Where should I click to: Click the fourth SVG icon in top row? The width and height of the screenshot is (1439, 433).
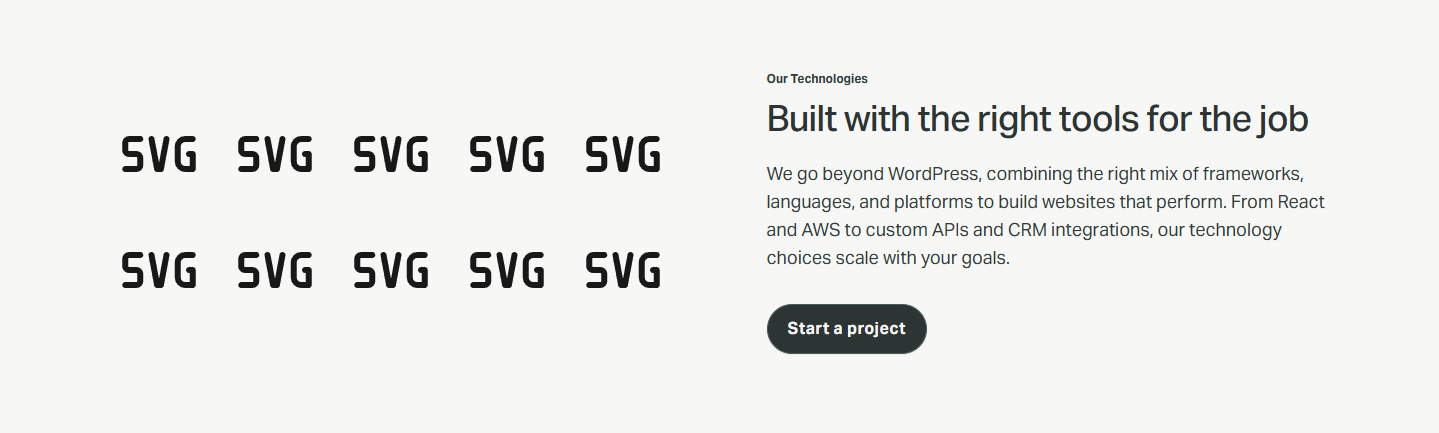[x=507, y=155]
